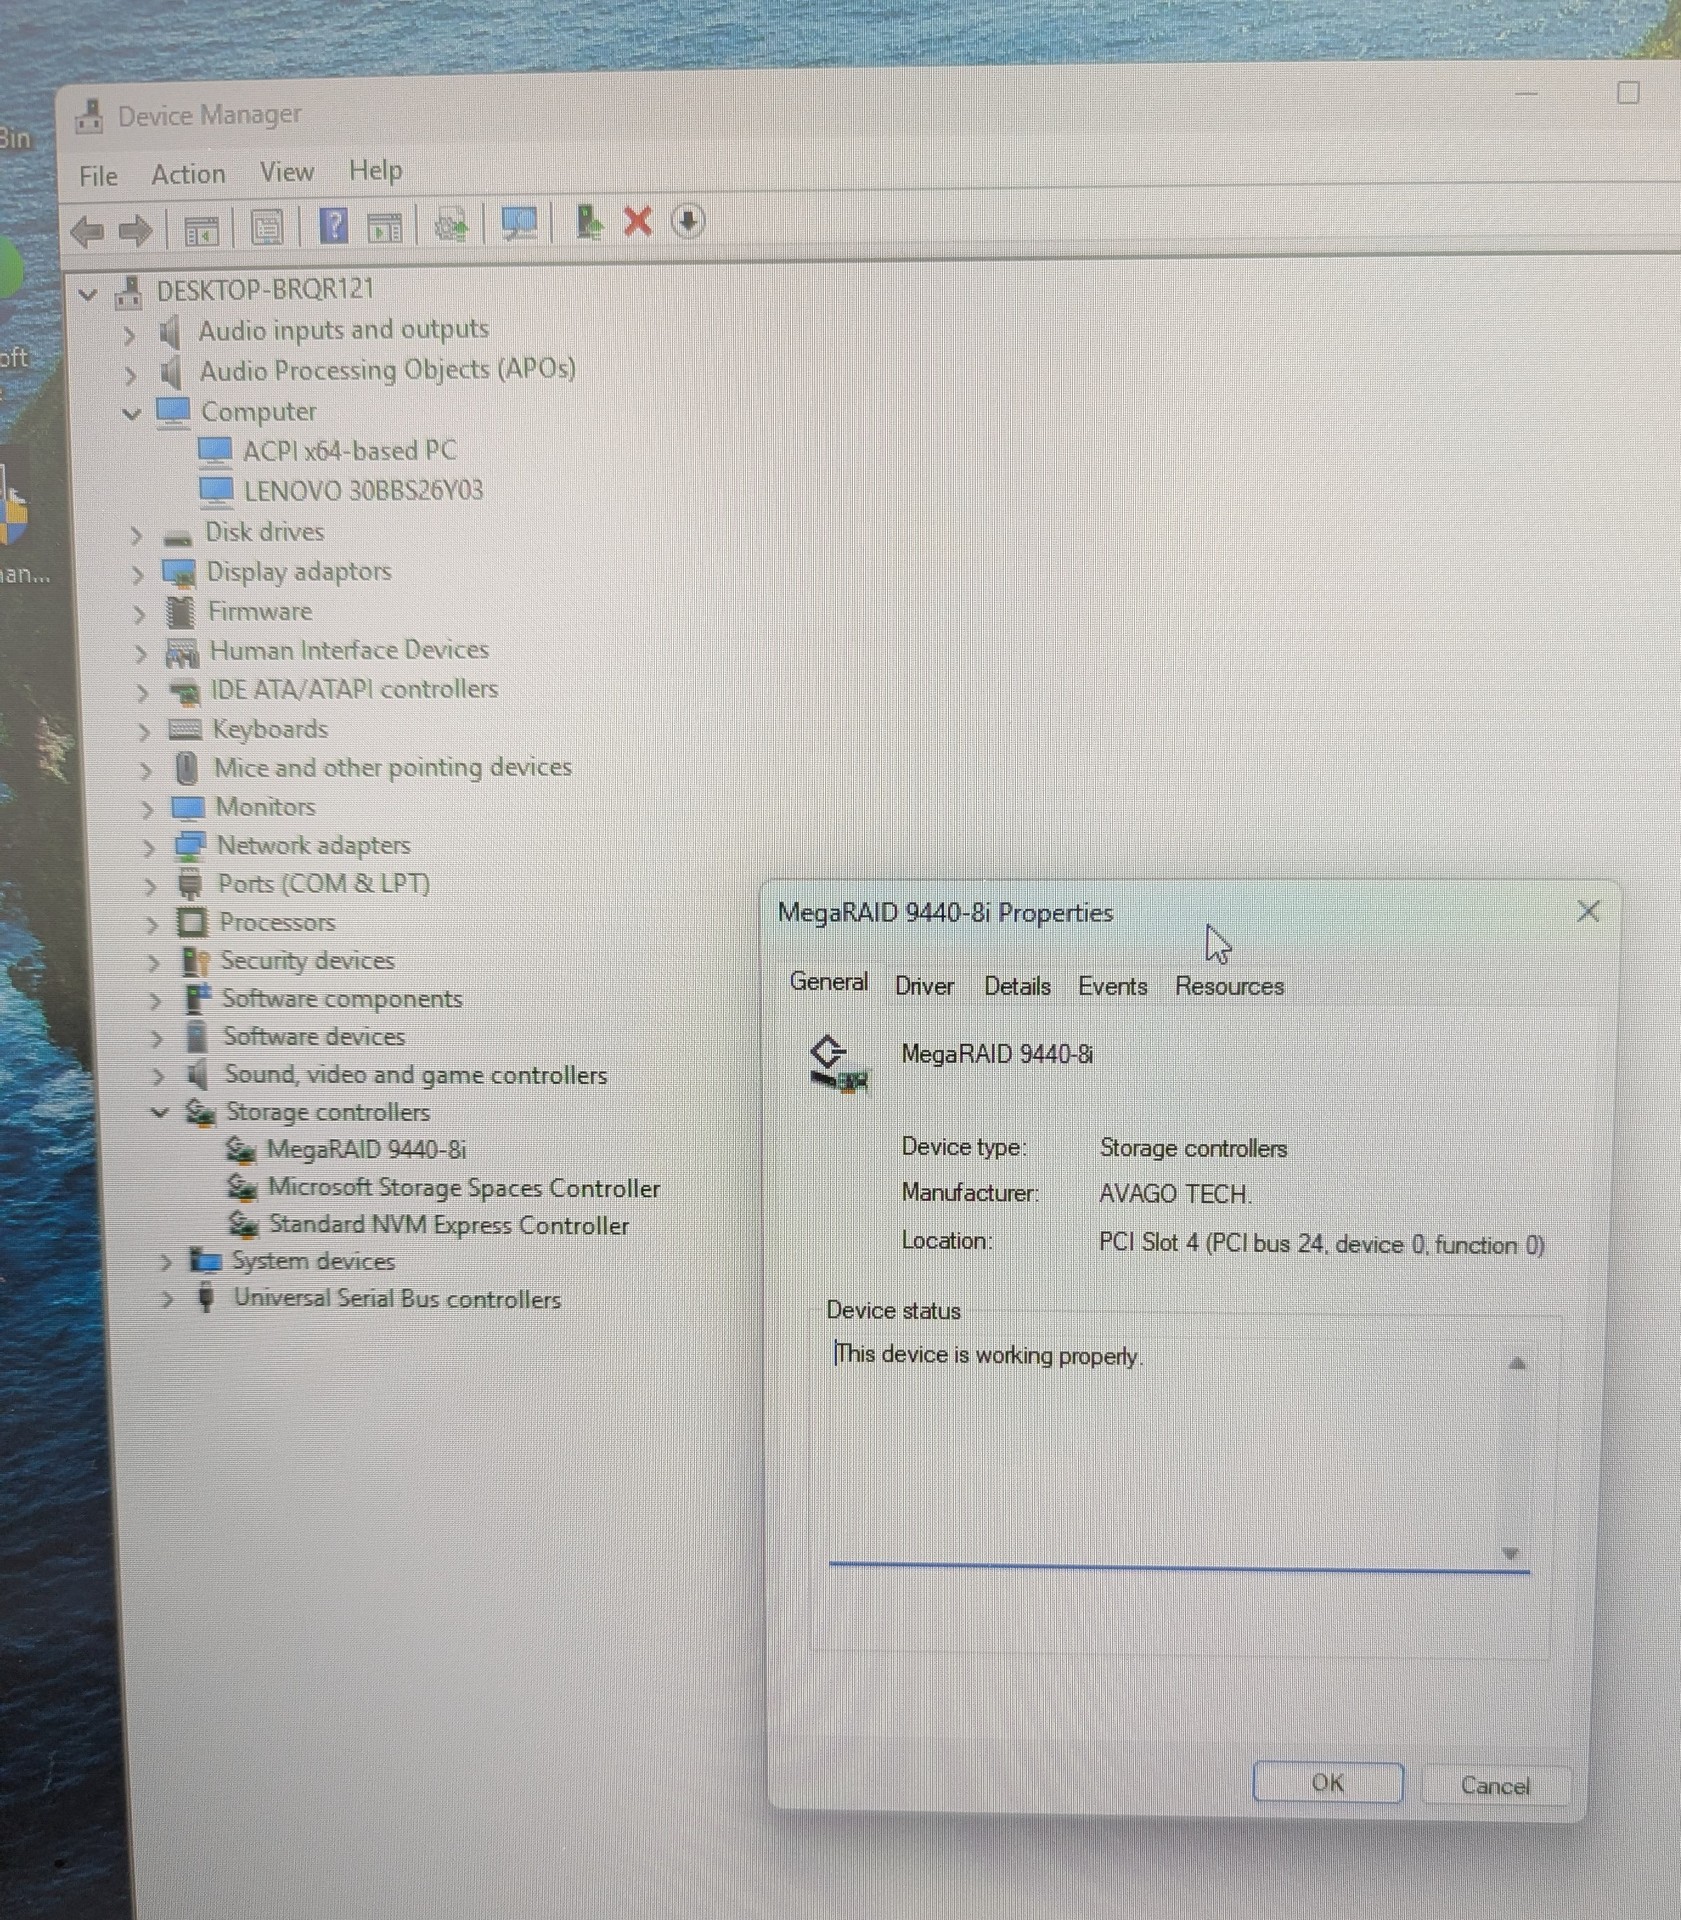Click the Processors category icon

[x=192, y=922]
